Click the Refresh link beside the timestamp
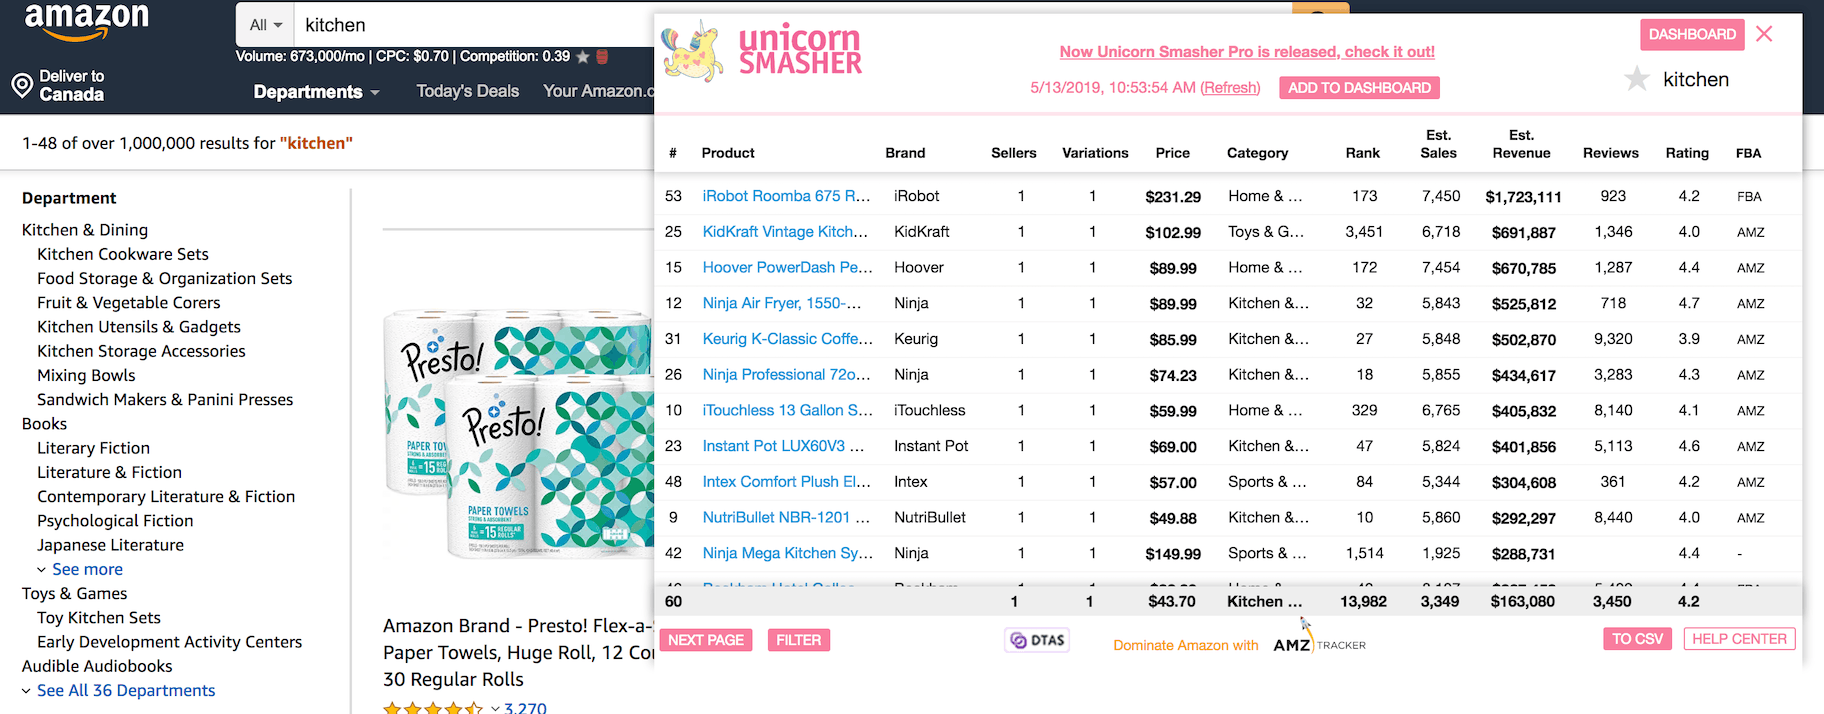The height and width of the screenshot is (714, 1824). pos(1230,88)
